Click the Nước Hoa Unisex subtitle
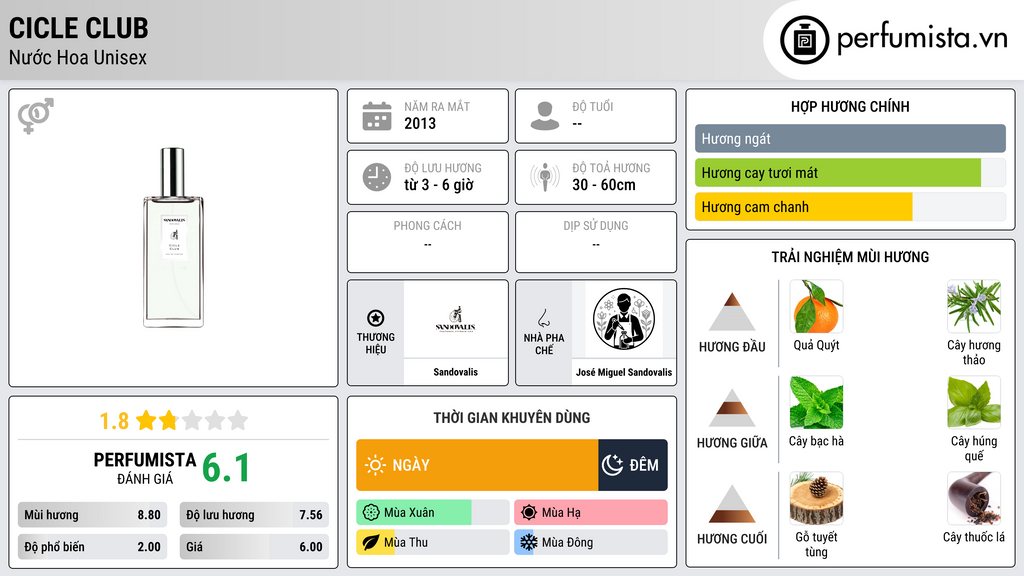Image resolution: width=1024 pixels, height=576 pixels. pos(78,58)
